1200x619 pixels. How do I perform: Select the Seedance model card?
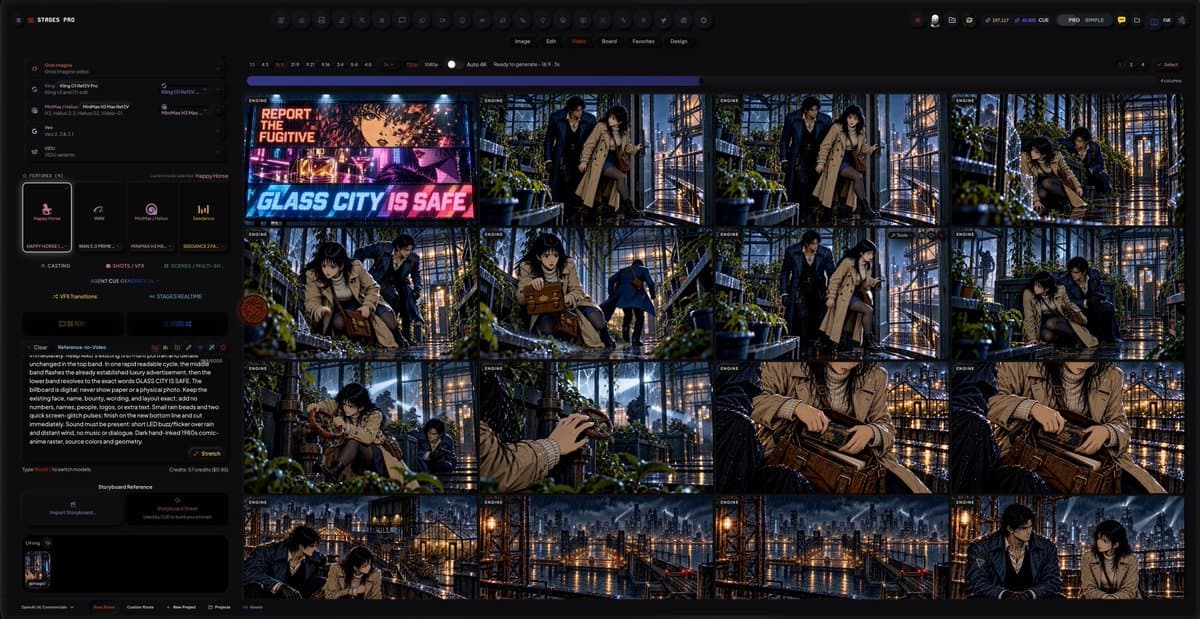pyautogui.click(x=203, y=216)
